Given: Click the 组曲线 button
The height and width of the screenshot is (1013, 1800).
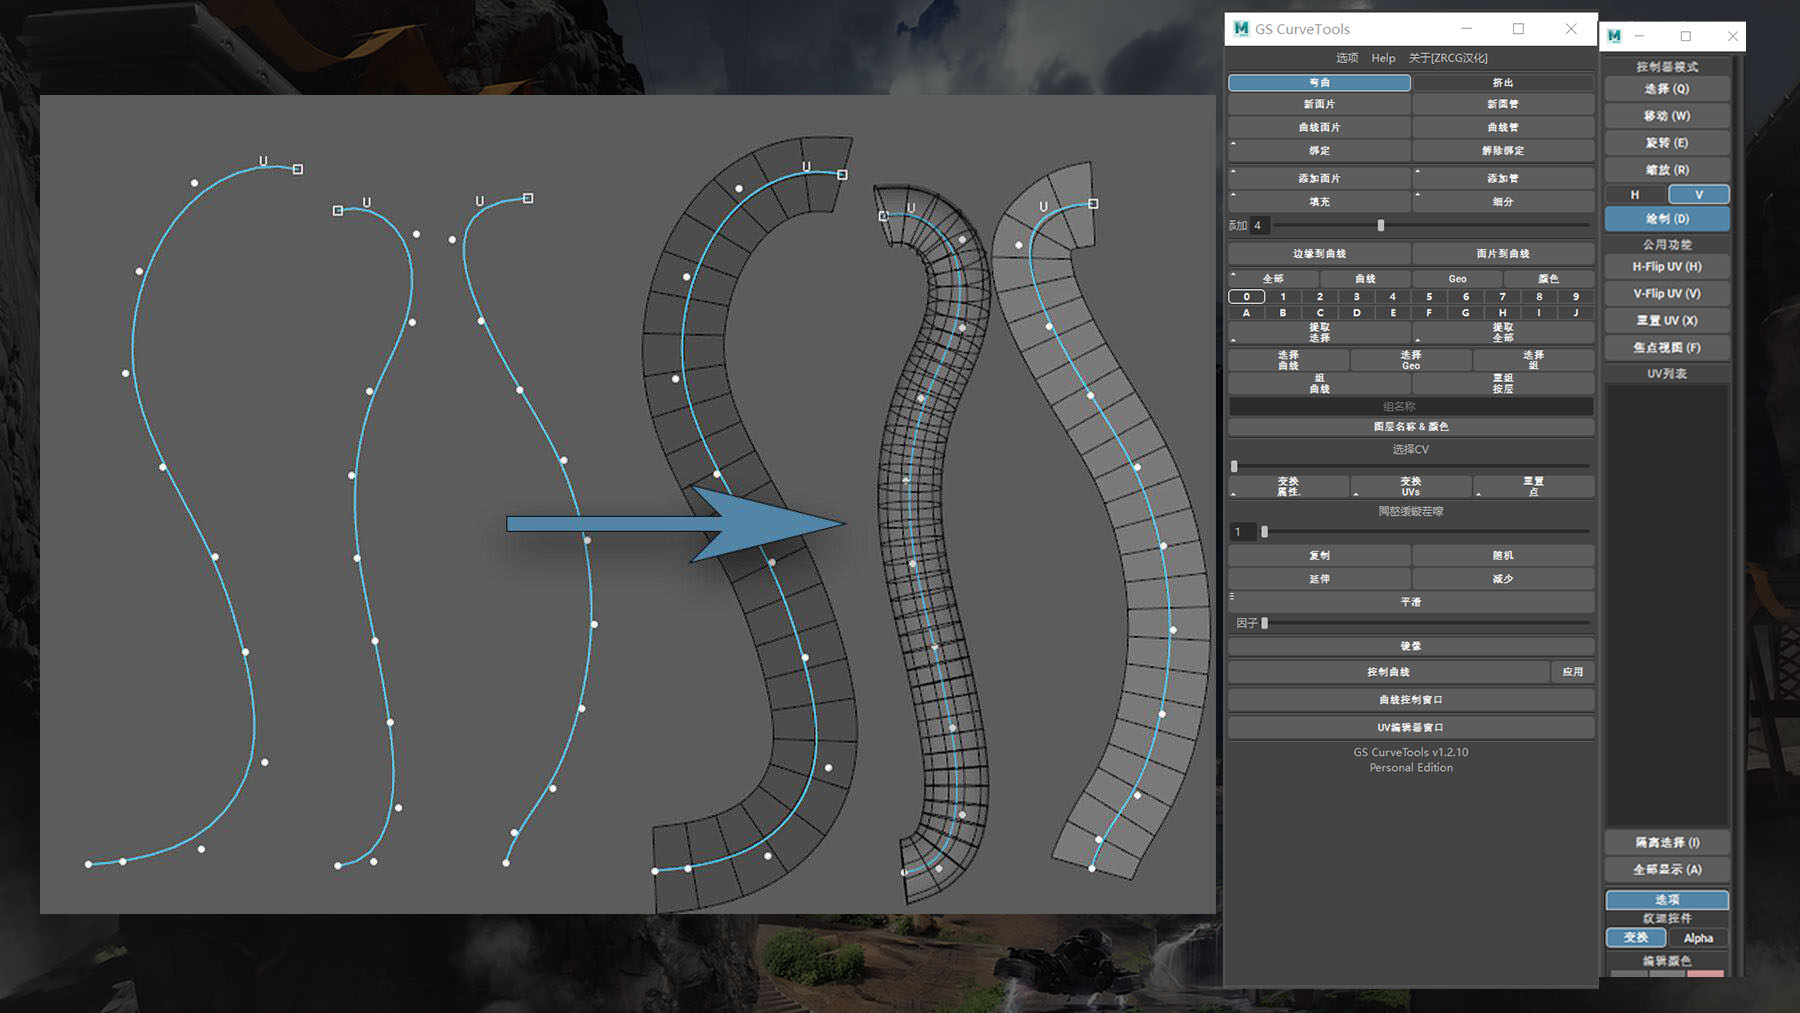Looking at the screenshot, I should [1319, 384].
